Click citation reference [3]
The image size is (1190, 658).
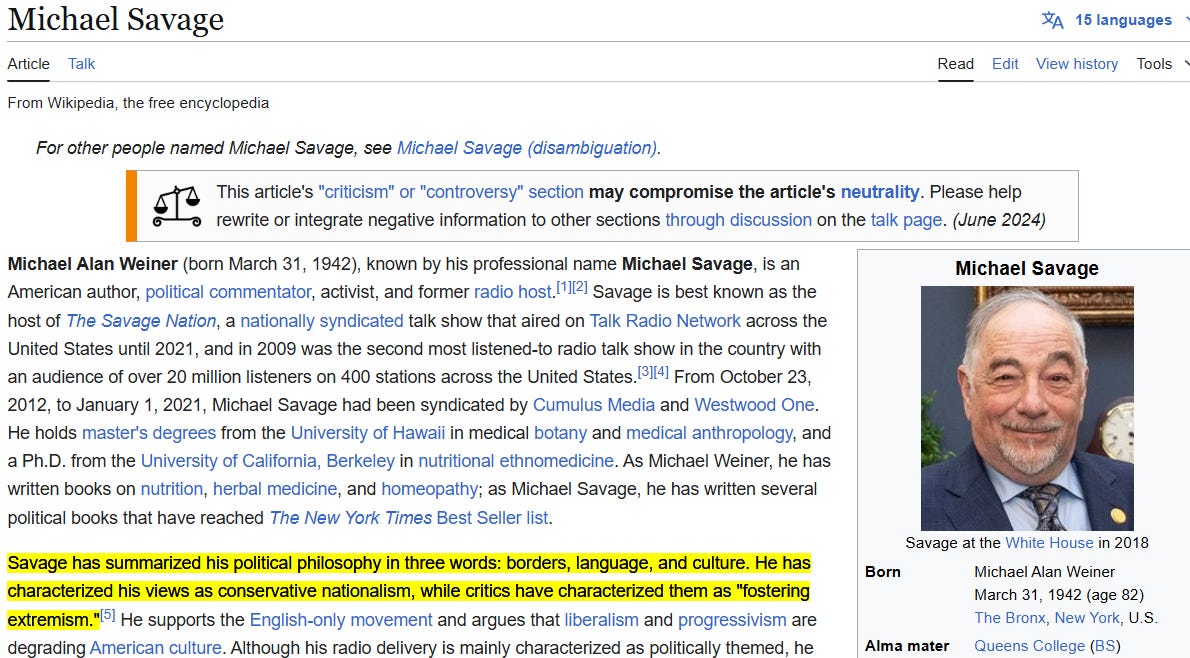point(645,372)
